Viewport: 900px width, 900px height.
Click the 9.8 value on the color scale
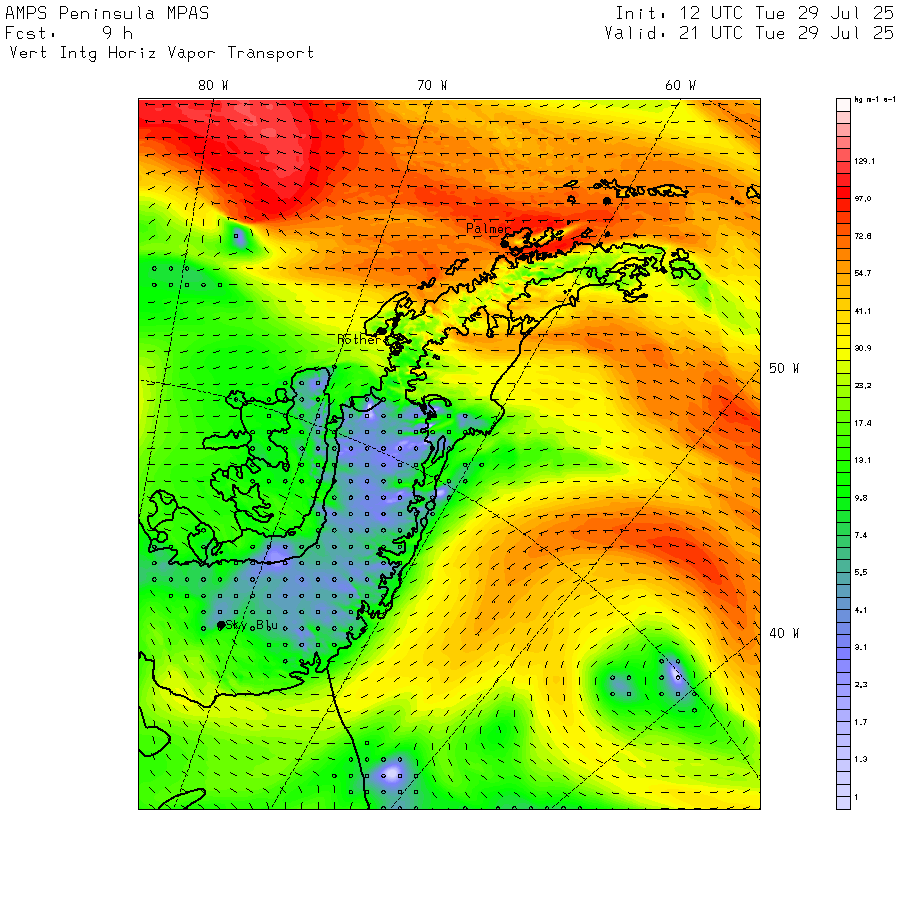(861, 498)
